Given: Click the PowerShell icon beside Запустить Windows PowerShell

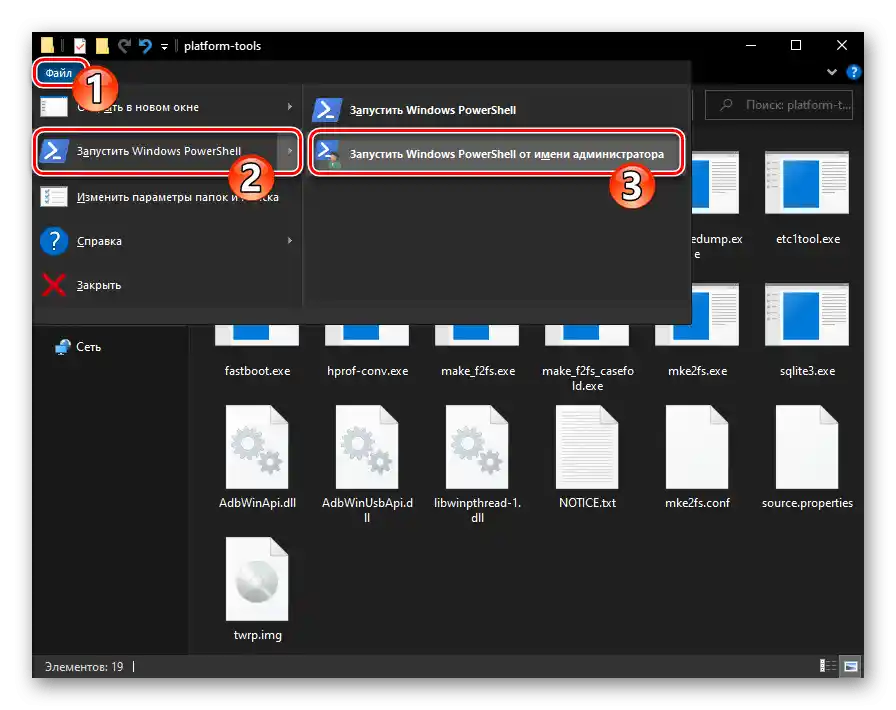Looking at the screenshot, I should click(x=54, y=151).
